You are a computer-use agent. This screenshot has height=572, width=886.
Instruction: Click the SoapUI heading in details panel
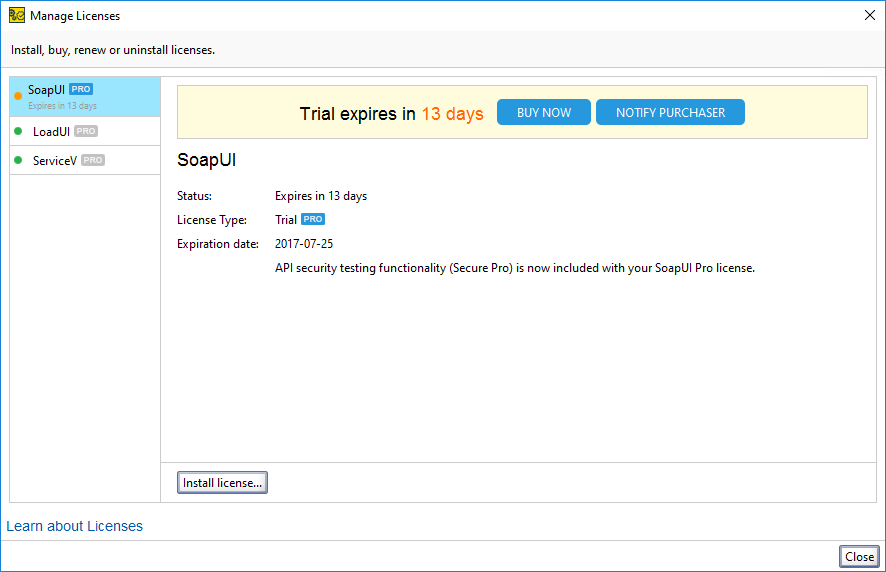[207, 160]
